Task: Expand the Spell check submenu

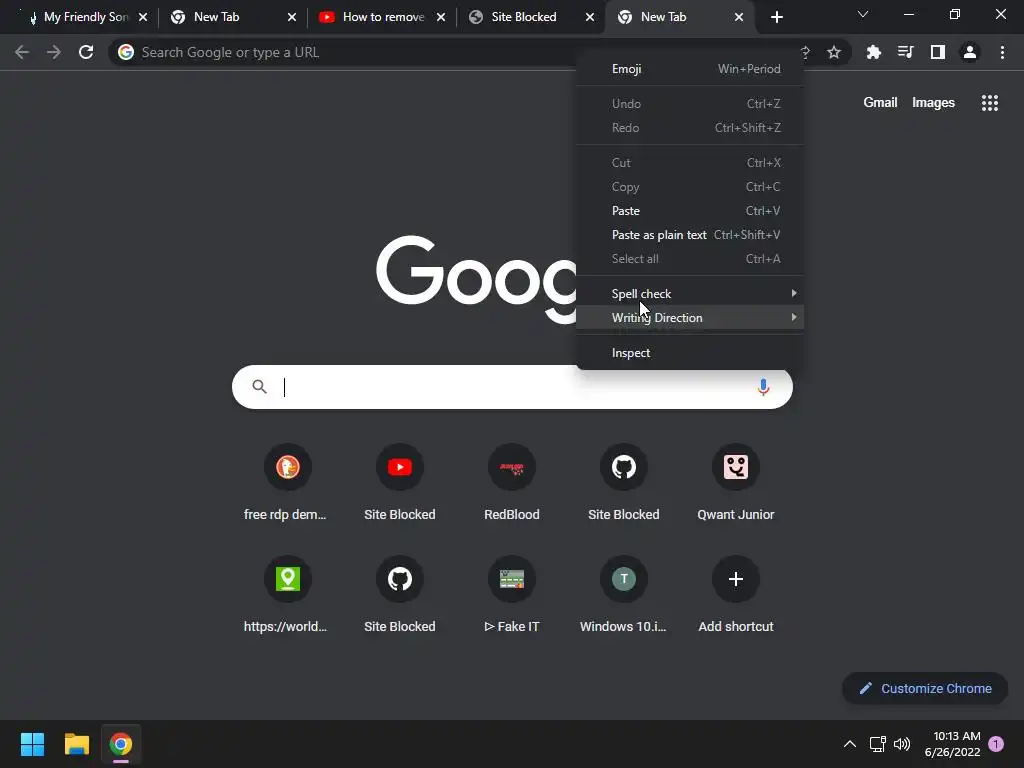Action: 690,294
